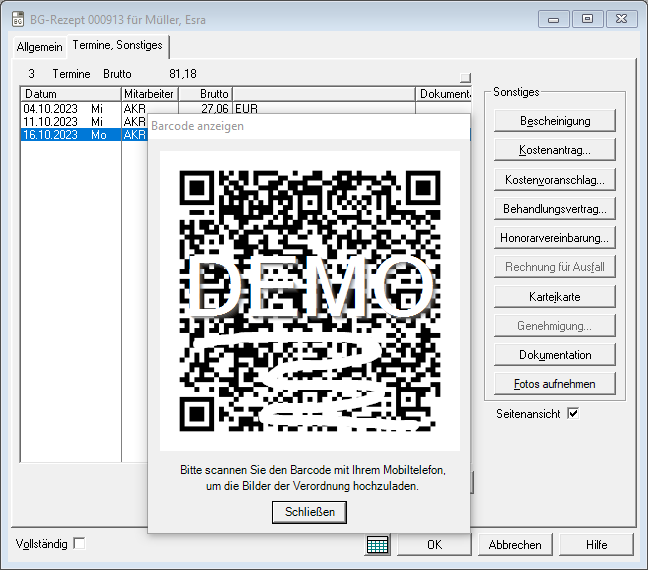Close the barcode dialog with Schließen
Image resolution: width=648 pixels, height=570 pixels.
pyautogui.click(x=309, y=512)
